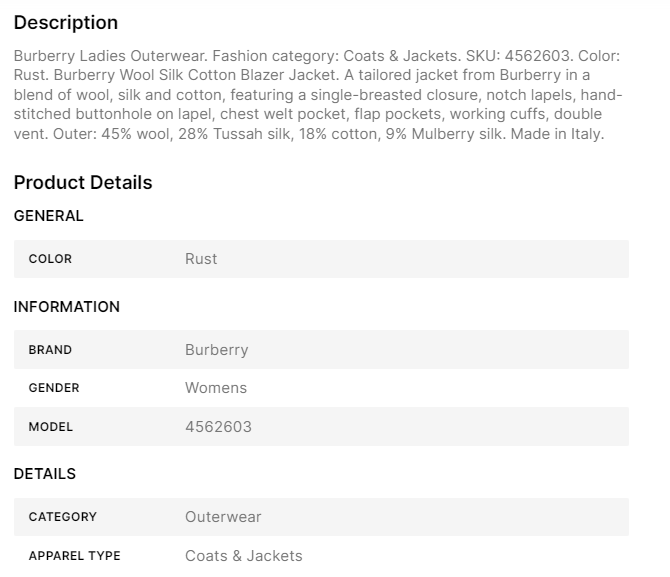Click the DETAILS section label
670x577 pixels.
(45, 474)
